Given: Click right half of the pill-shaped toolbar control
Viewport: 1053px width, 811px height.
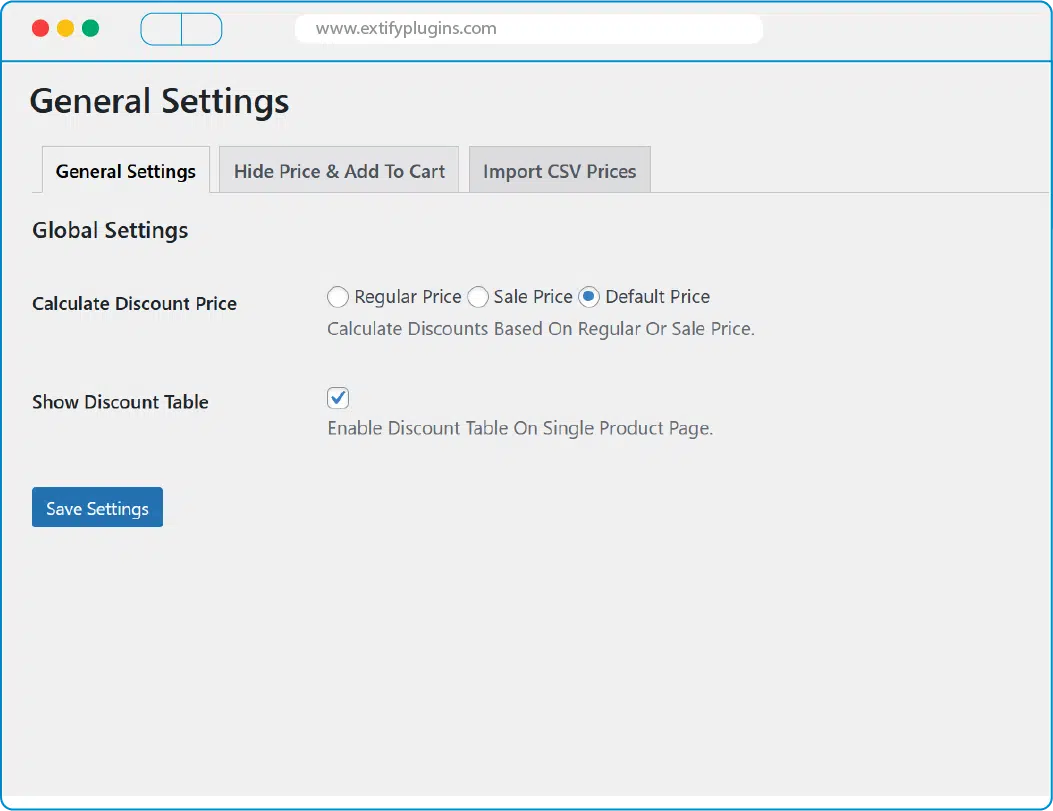Looking at the screenshot, I should 201,29.
